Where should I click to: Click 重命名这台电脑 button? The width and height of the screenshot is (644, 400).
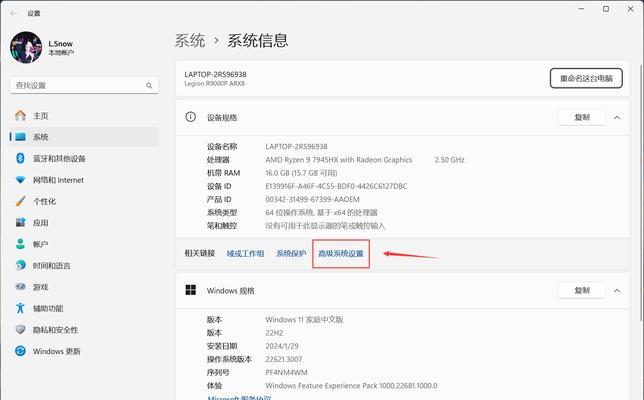click(586, 78)
